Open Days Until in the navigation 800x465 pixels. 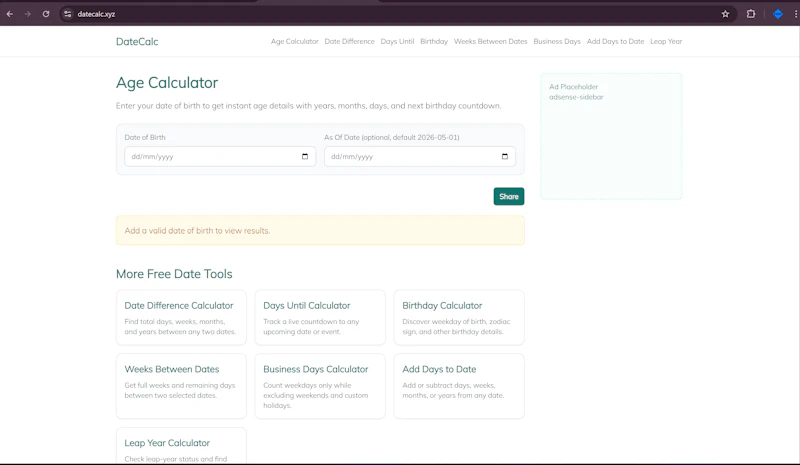point(397,41)
